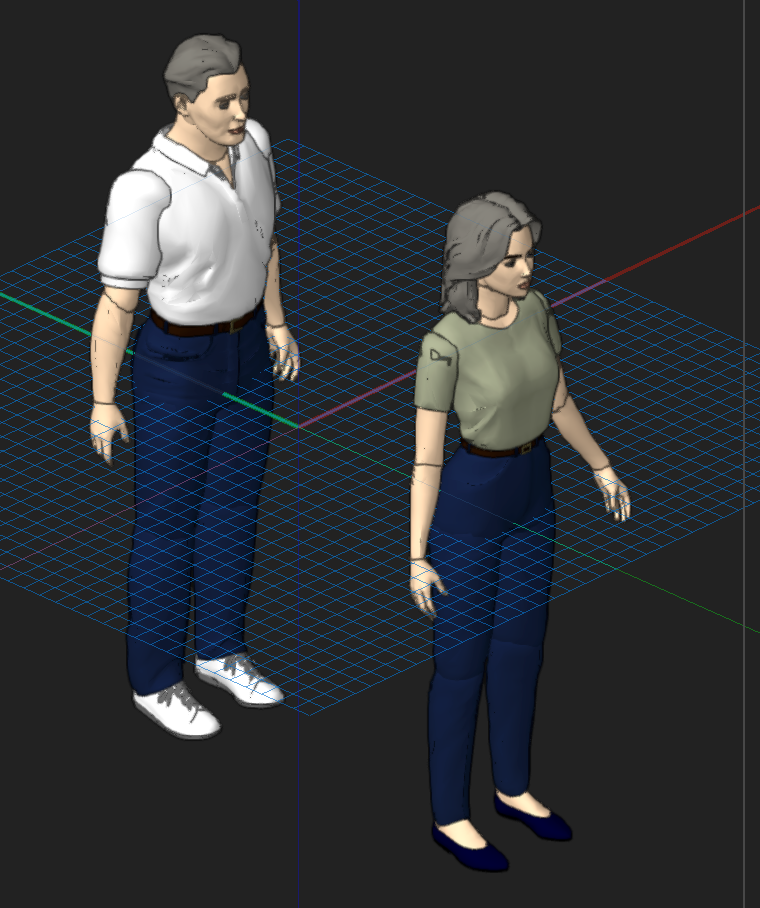
Task: Select the man's brown belt
Action: [205, 325]
